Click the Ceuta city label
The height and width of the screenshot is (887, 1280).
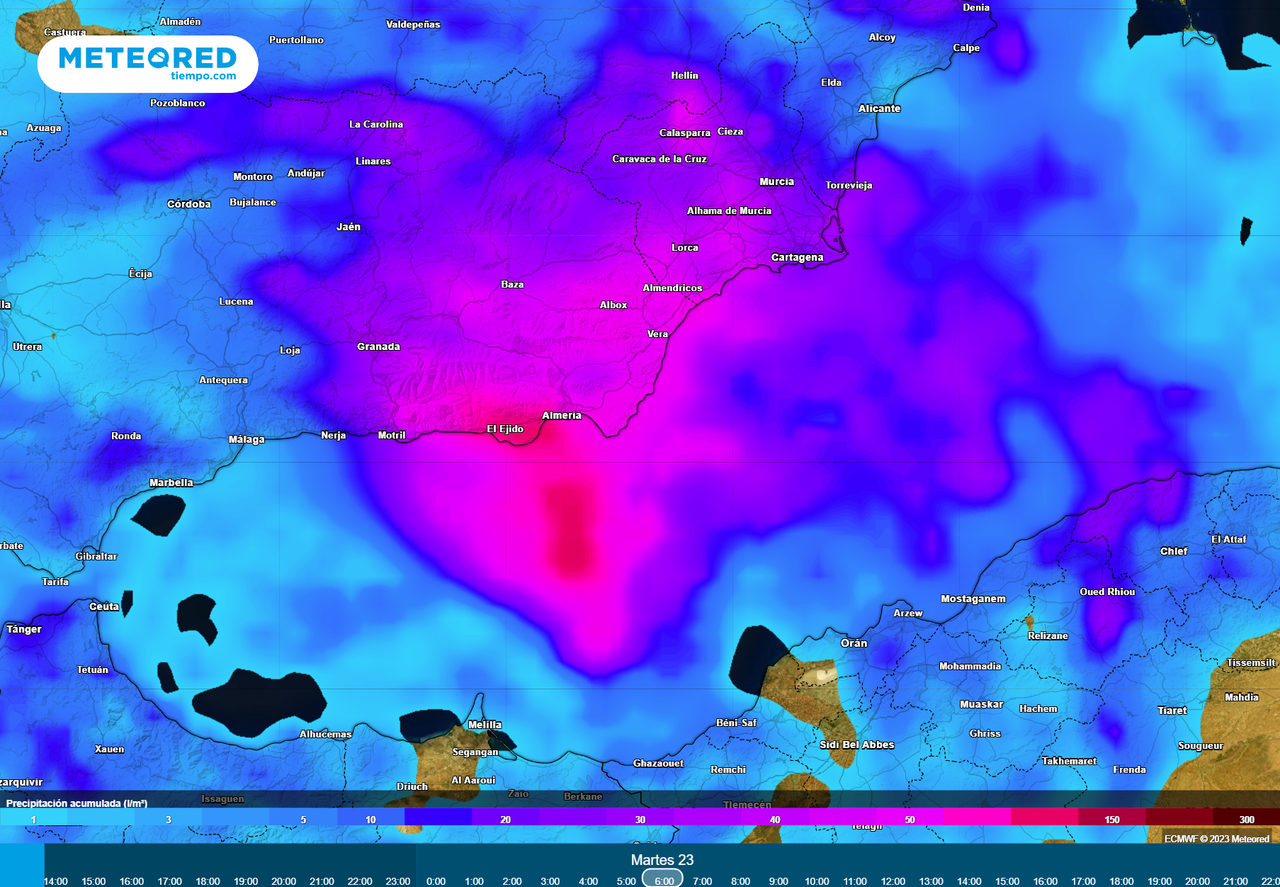[x=104, y=607]
